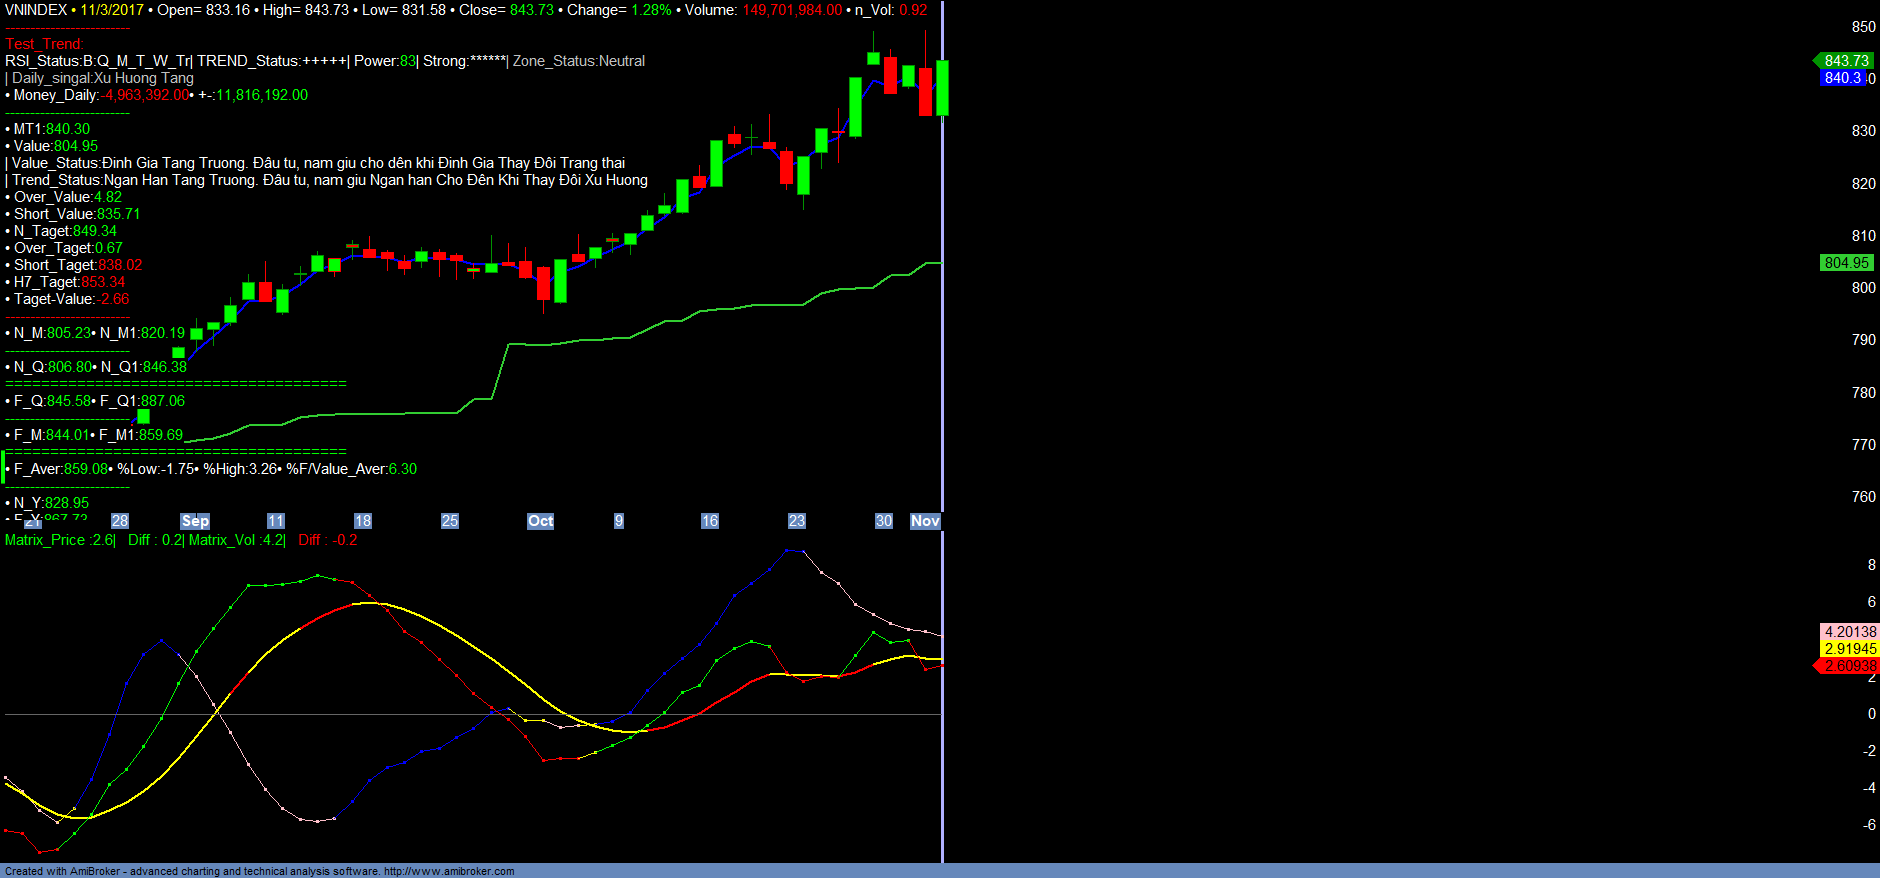Click the 'Zone_Status:Neutral' text

click(579, 61)
